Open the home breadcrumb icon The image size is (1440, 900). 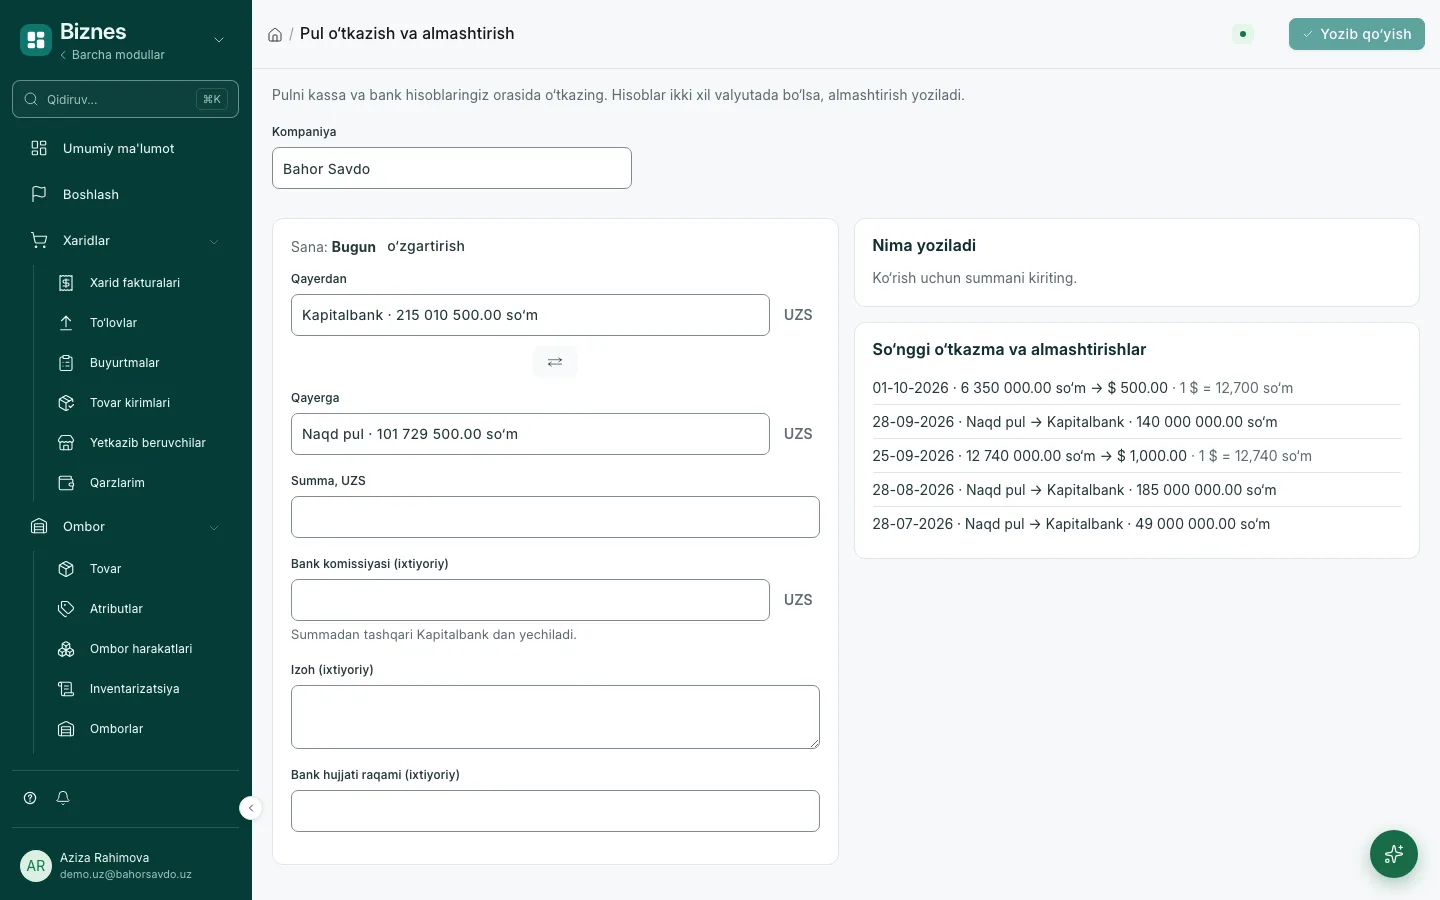click(x=275, y=35)
